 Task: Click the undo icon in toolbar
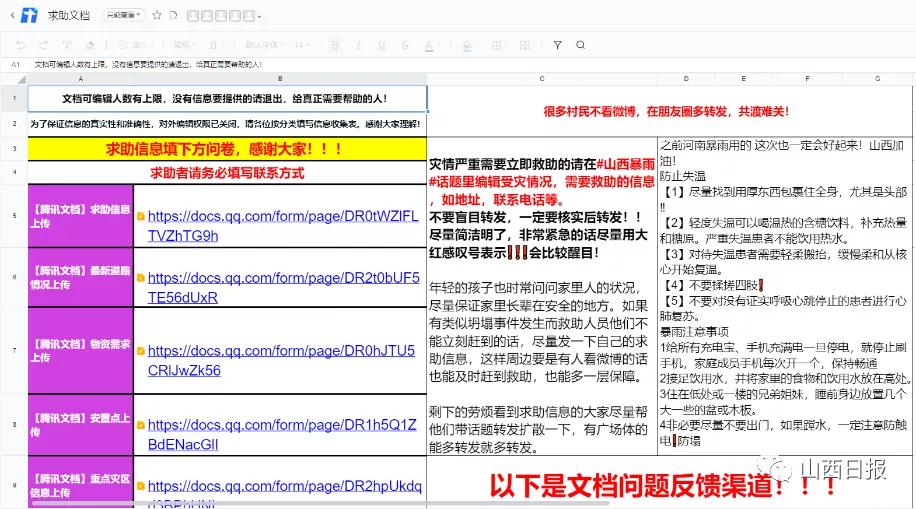[x=18, y=45]
